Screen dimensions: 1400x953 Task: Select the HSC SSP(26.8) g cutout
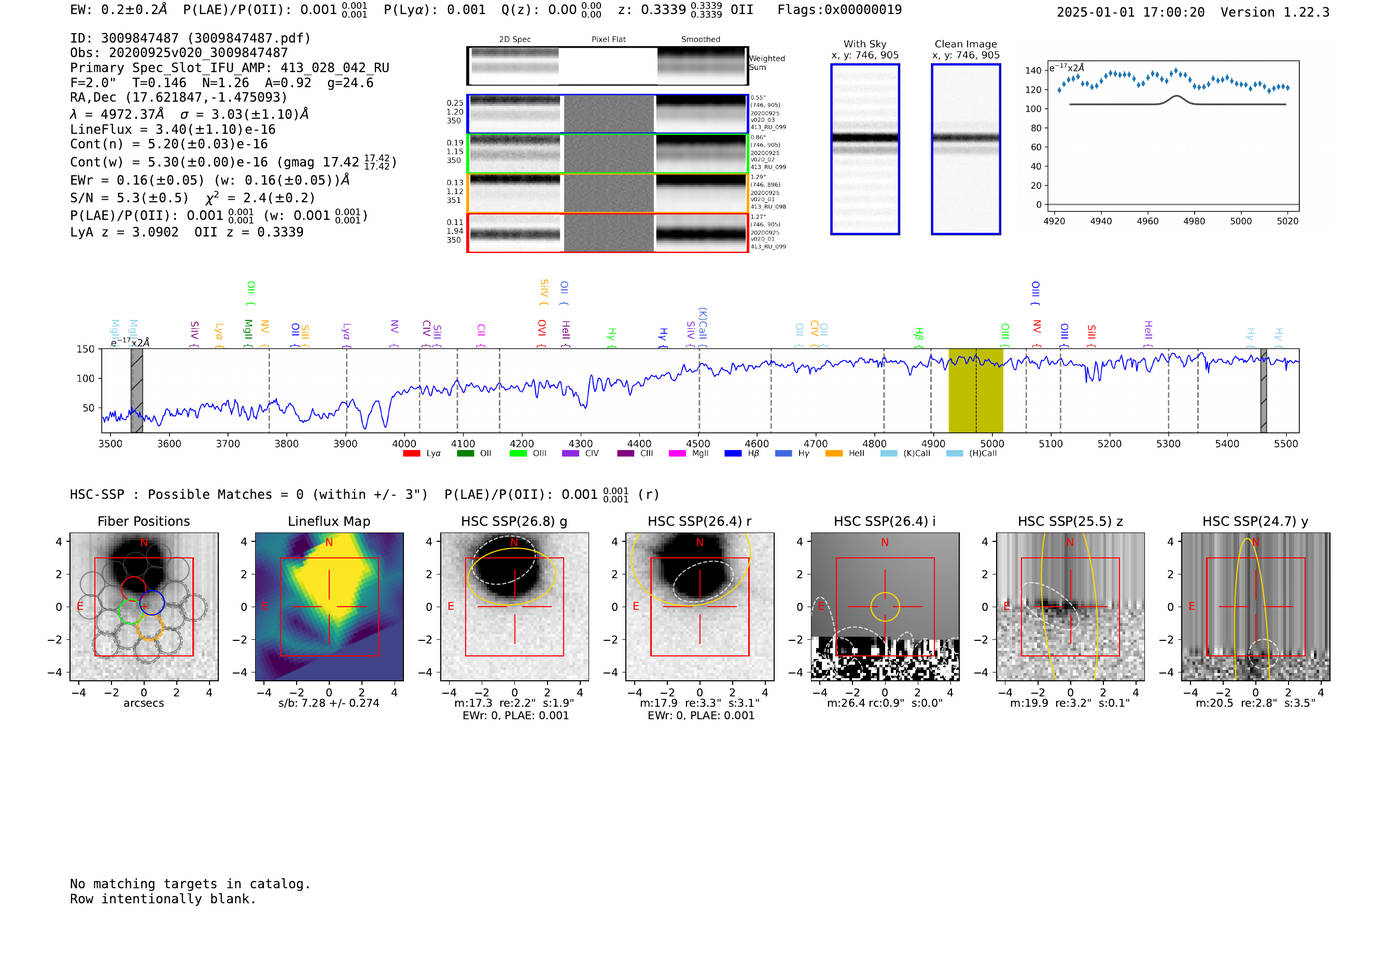(514, 606)
